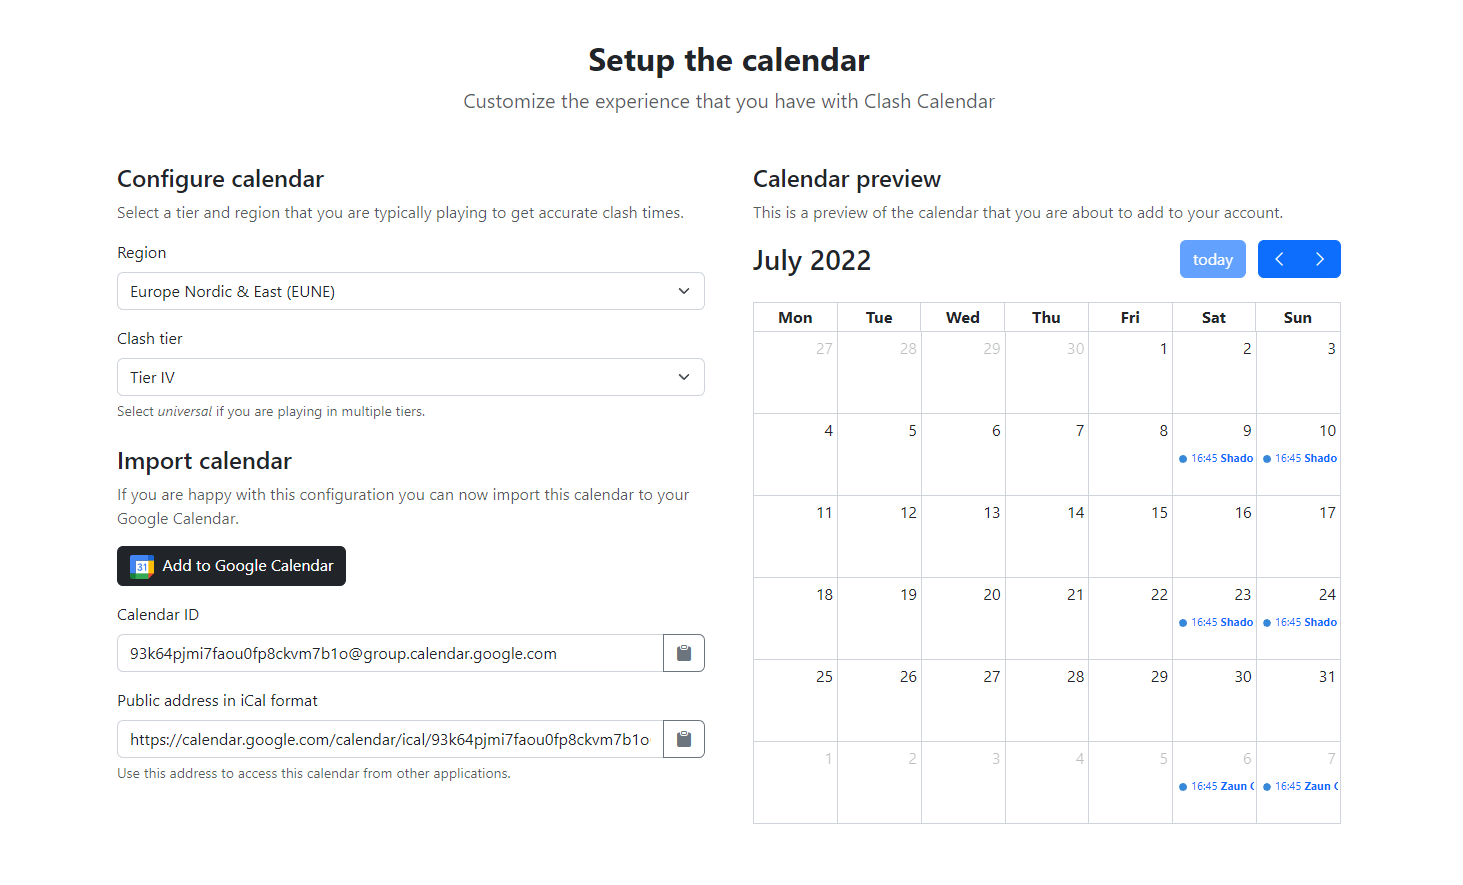Open the July 24 clash event
This screenshot has width=1463, height=885.
(x=1300, y=622)
